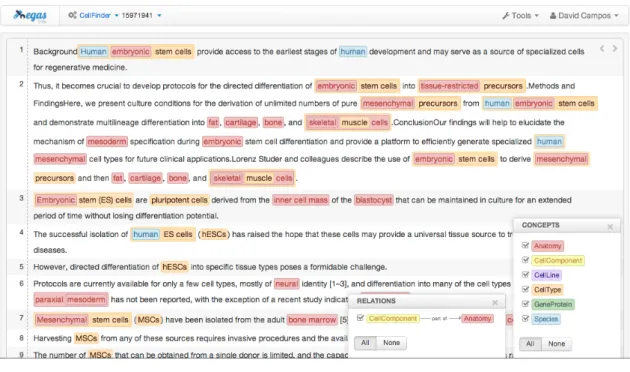Open the David Campos account menu
Viewport: 630px width, 372px height.
point(584,16)
